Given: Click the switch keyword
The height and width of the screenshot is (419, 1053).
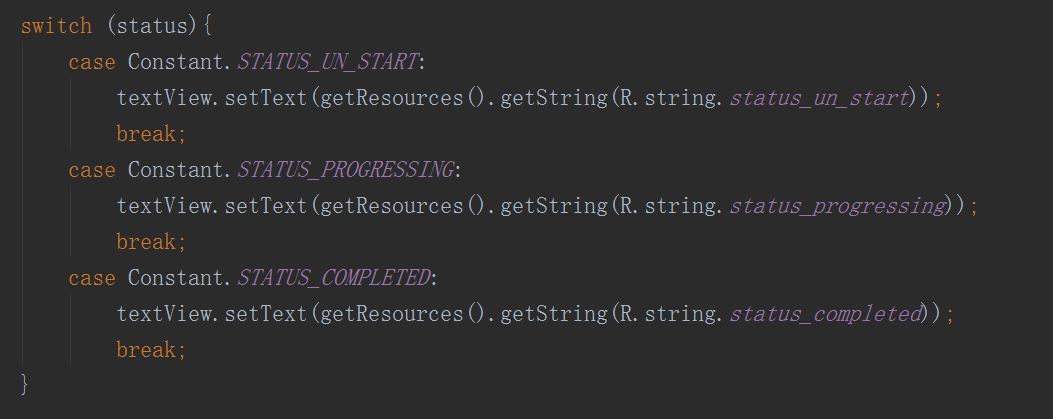Looking at the screenshot, I should point(56,26).
